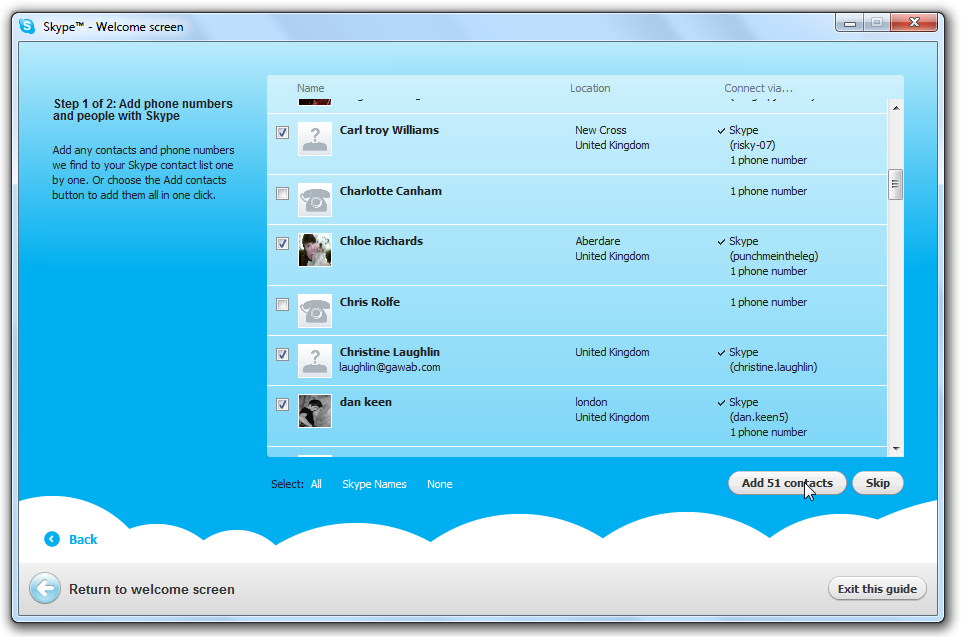Click the london location text
Image resolution: width=961 pixels, height=637 pixels.
(591, 402)
